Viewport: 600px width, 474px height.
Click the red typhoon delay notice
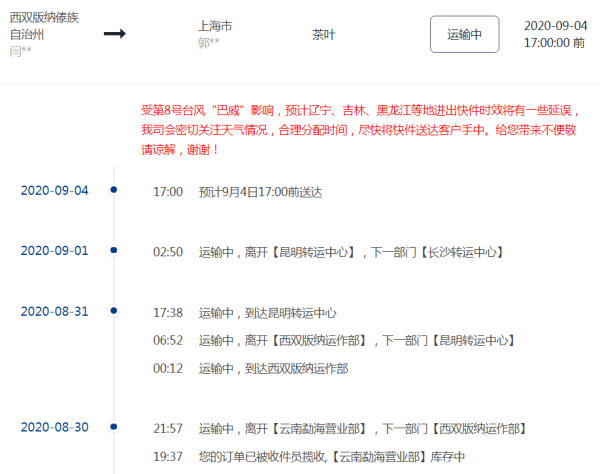(x=360, y=130)
